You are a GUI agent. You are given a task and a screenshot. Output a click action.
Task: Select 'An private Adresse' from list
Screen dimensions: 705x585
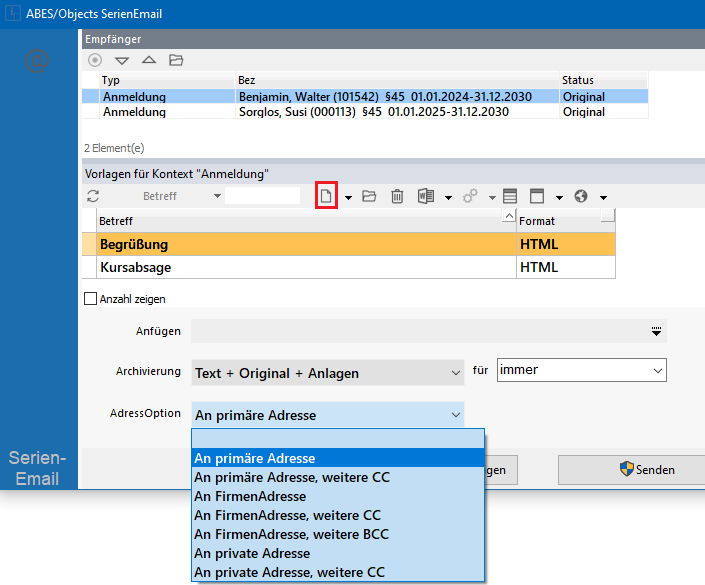252,553
